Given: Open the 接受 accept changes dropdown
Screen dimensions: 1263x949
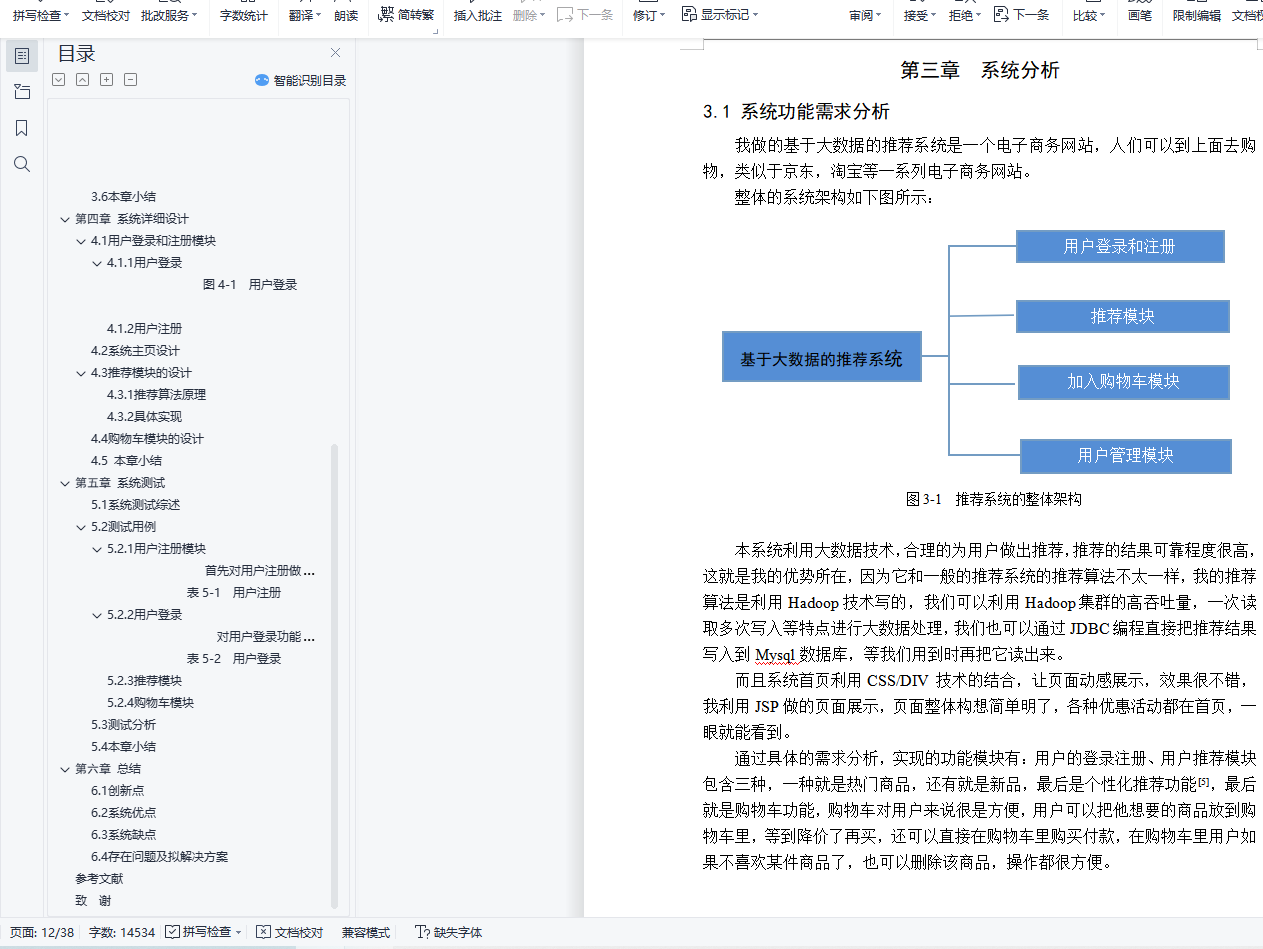Looking at the screenshot, I should click(x=917, y=16).
